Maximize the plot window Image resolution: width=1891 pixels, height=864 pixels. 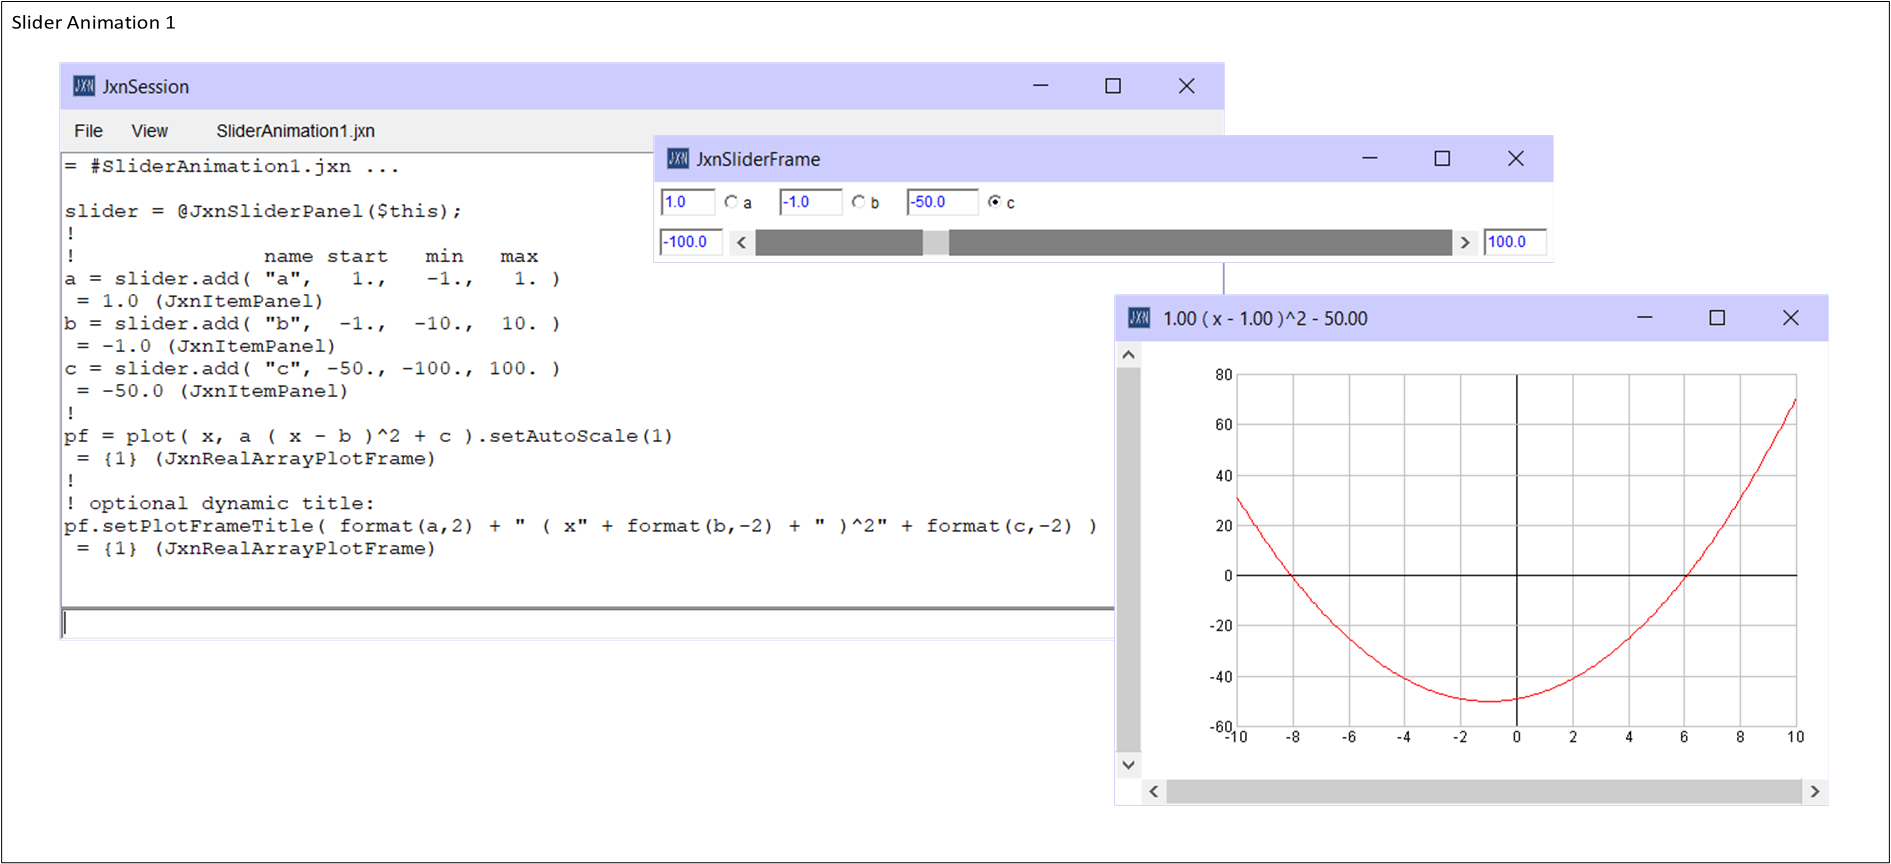pyautogui.click(x=1717, y=318)
